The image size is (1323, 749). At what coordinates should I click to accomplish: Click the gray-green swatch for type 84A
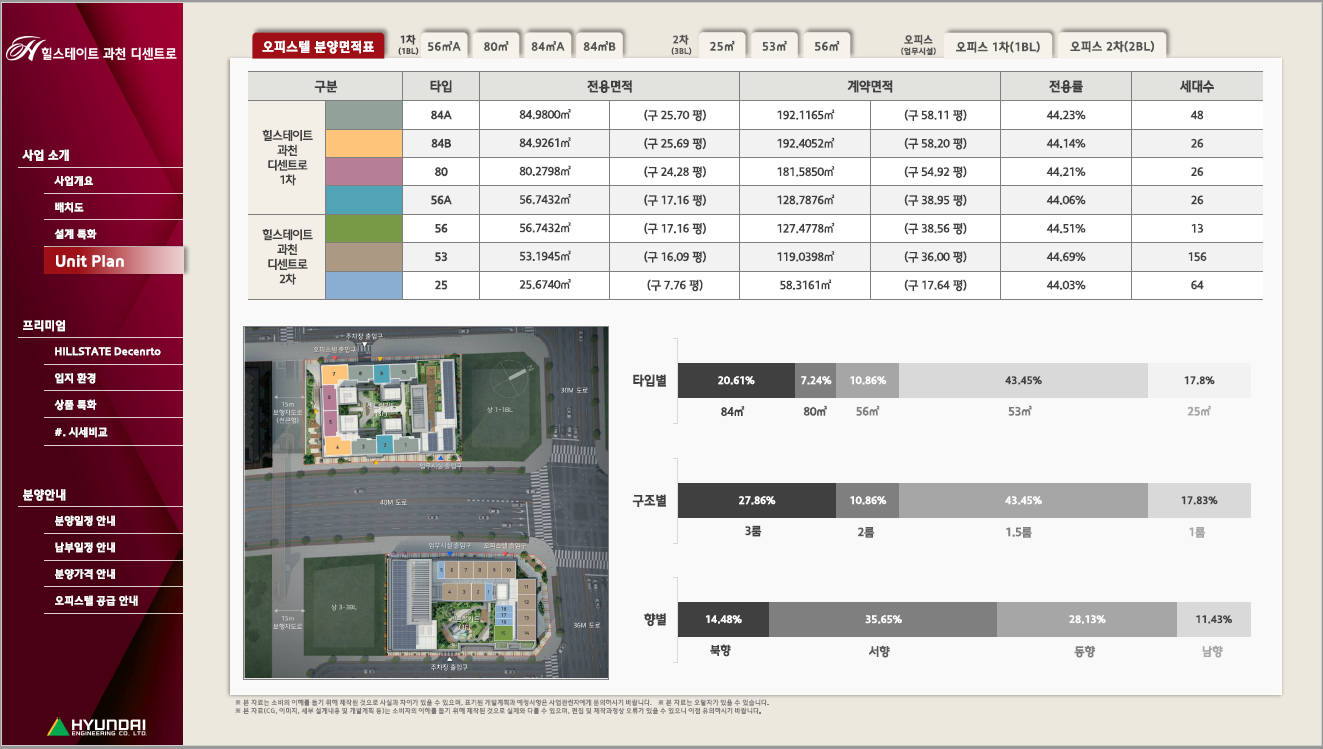click(x=364, y=115)
